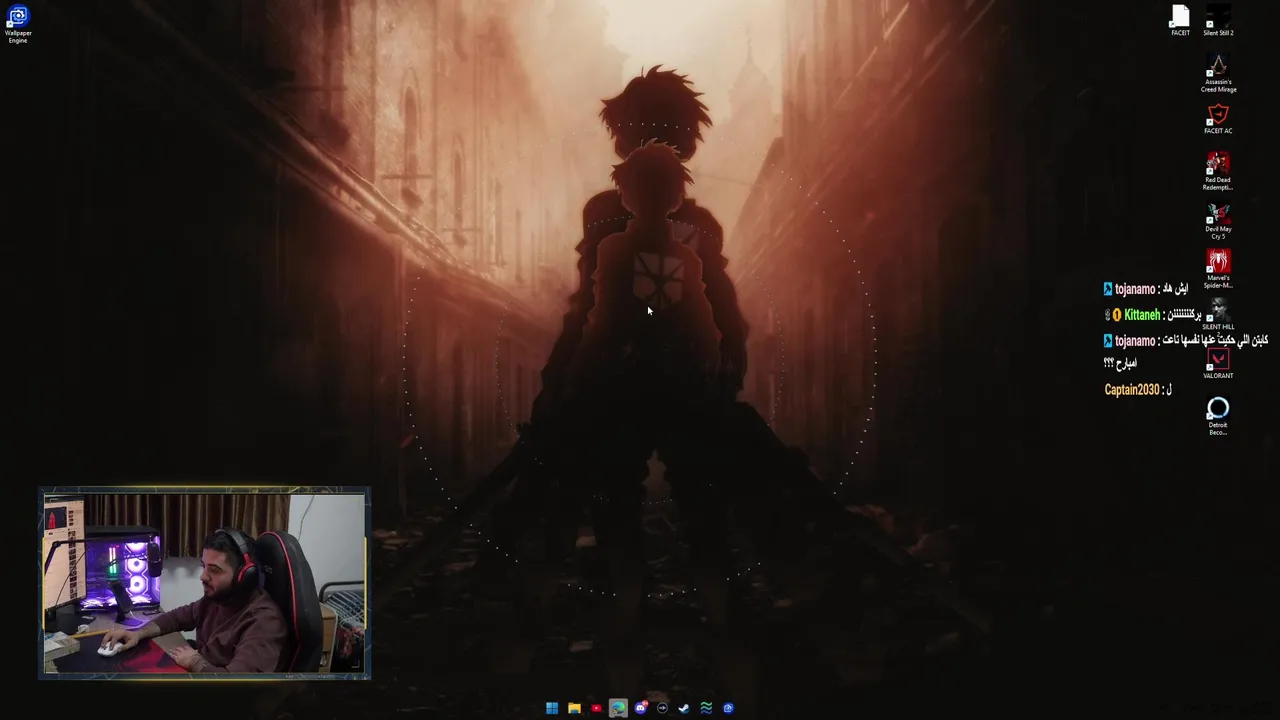Open the circular arrow app in taskbar
Viewport: 1280px width, 720px height.
[x=662, y=708]
